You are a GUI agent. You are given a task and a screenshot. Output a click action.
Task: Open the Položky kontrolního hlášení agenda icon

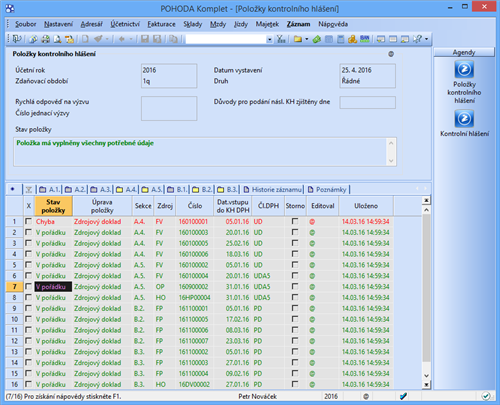click(464, 69)
